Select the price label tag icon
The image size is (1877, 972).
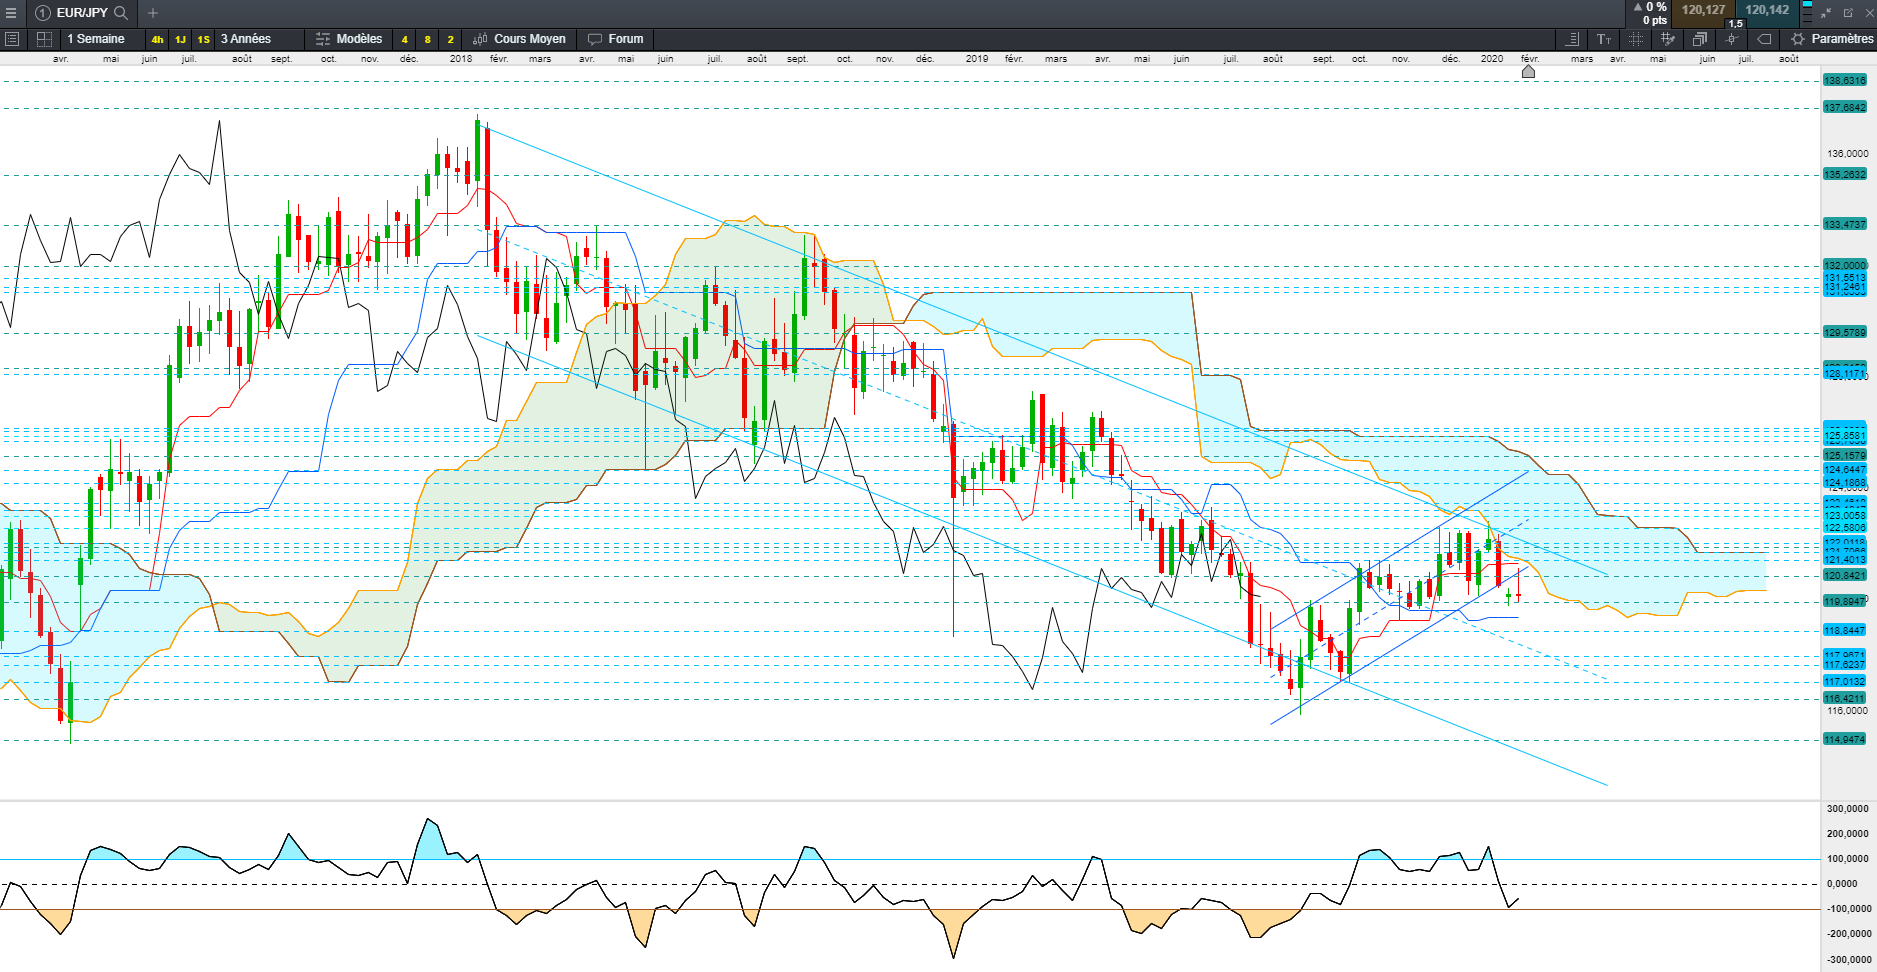[1764, 39]
